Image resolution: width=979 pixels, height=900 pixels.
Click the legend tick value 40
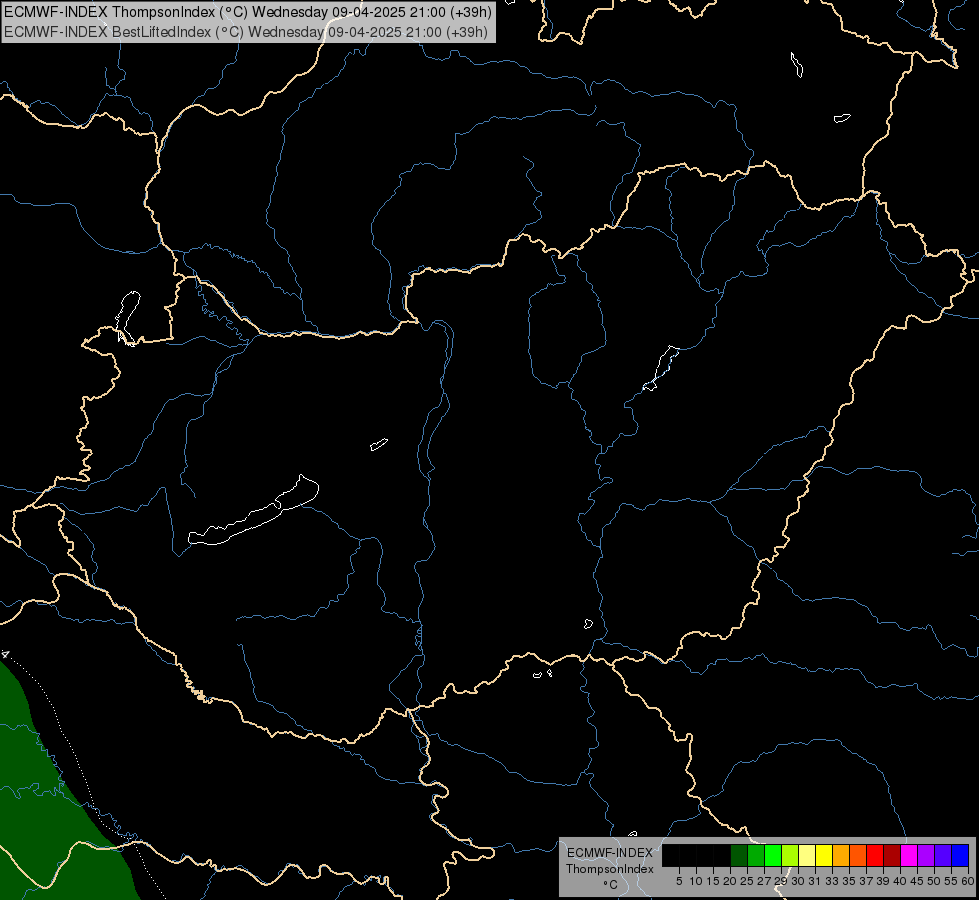[900, 881]
